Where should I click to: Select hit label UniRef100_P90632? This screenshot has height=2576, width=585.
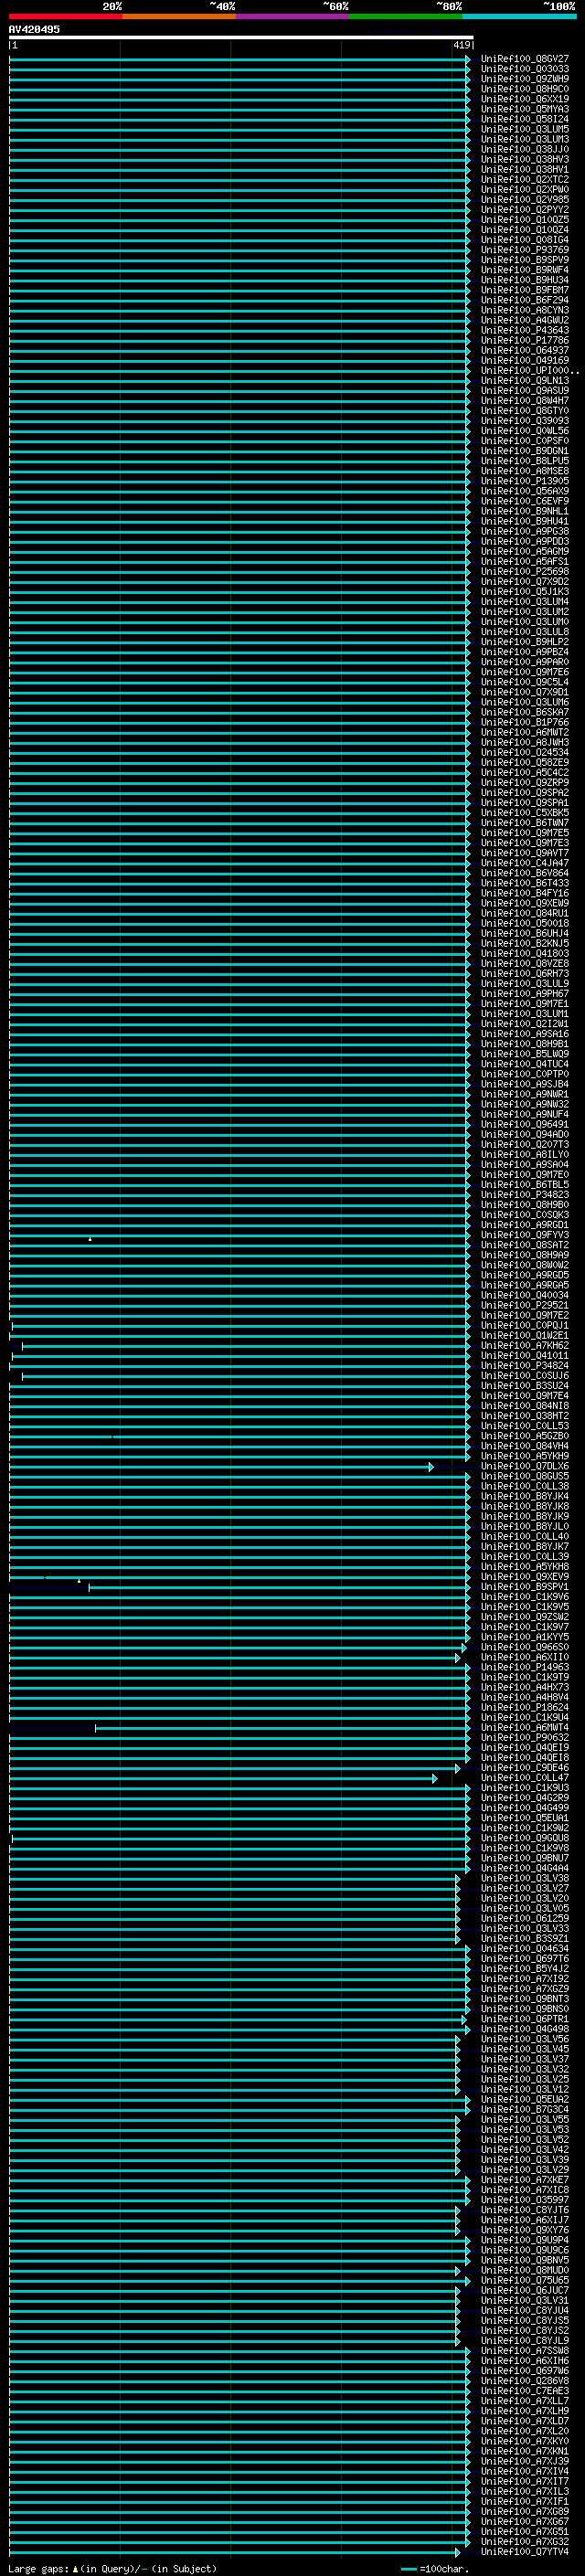[525, 1737]
